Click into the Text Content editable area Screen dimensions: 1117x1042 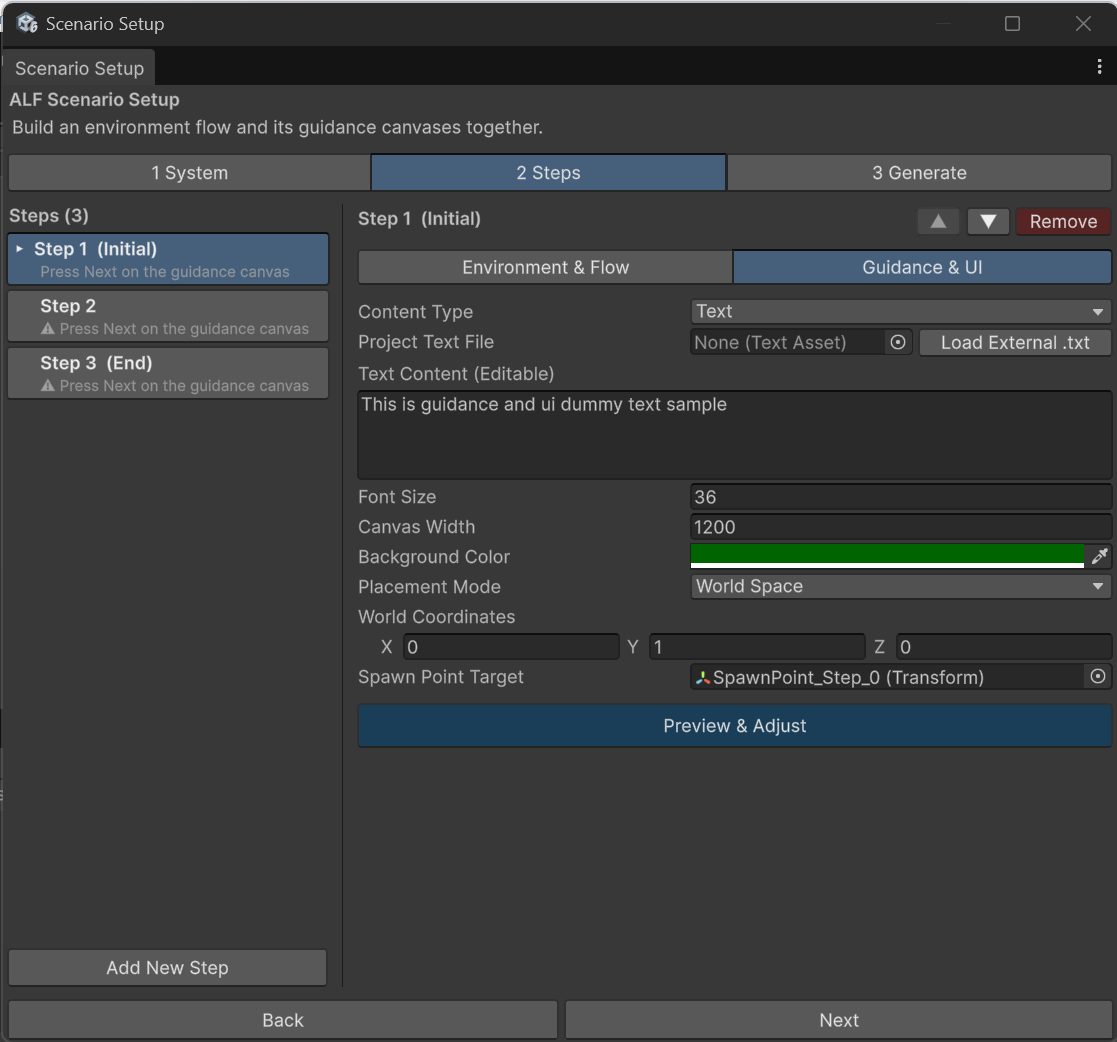click(734, 434)
